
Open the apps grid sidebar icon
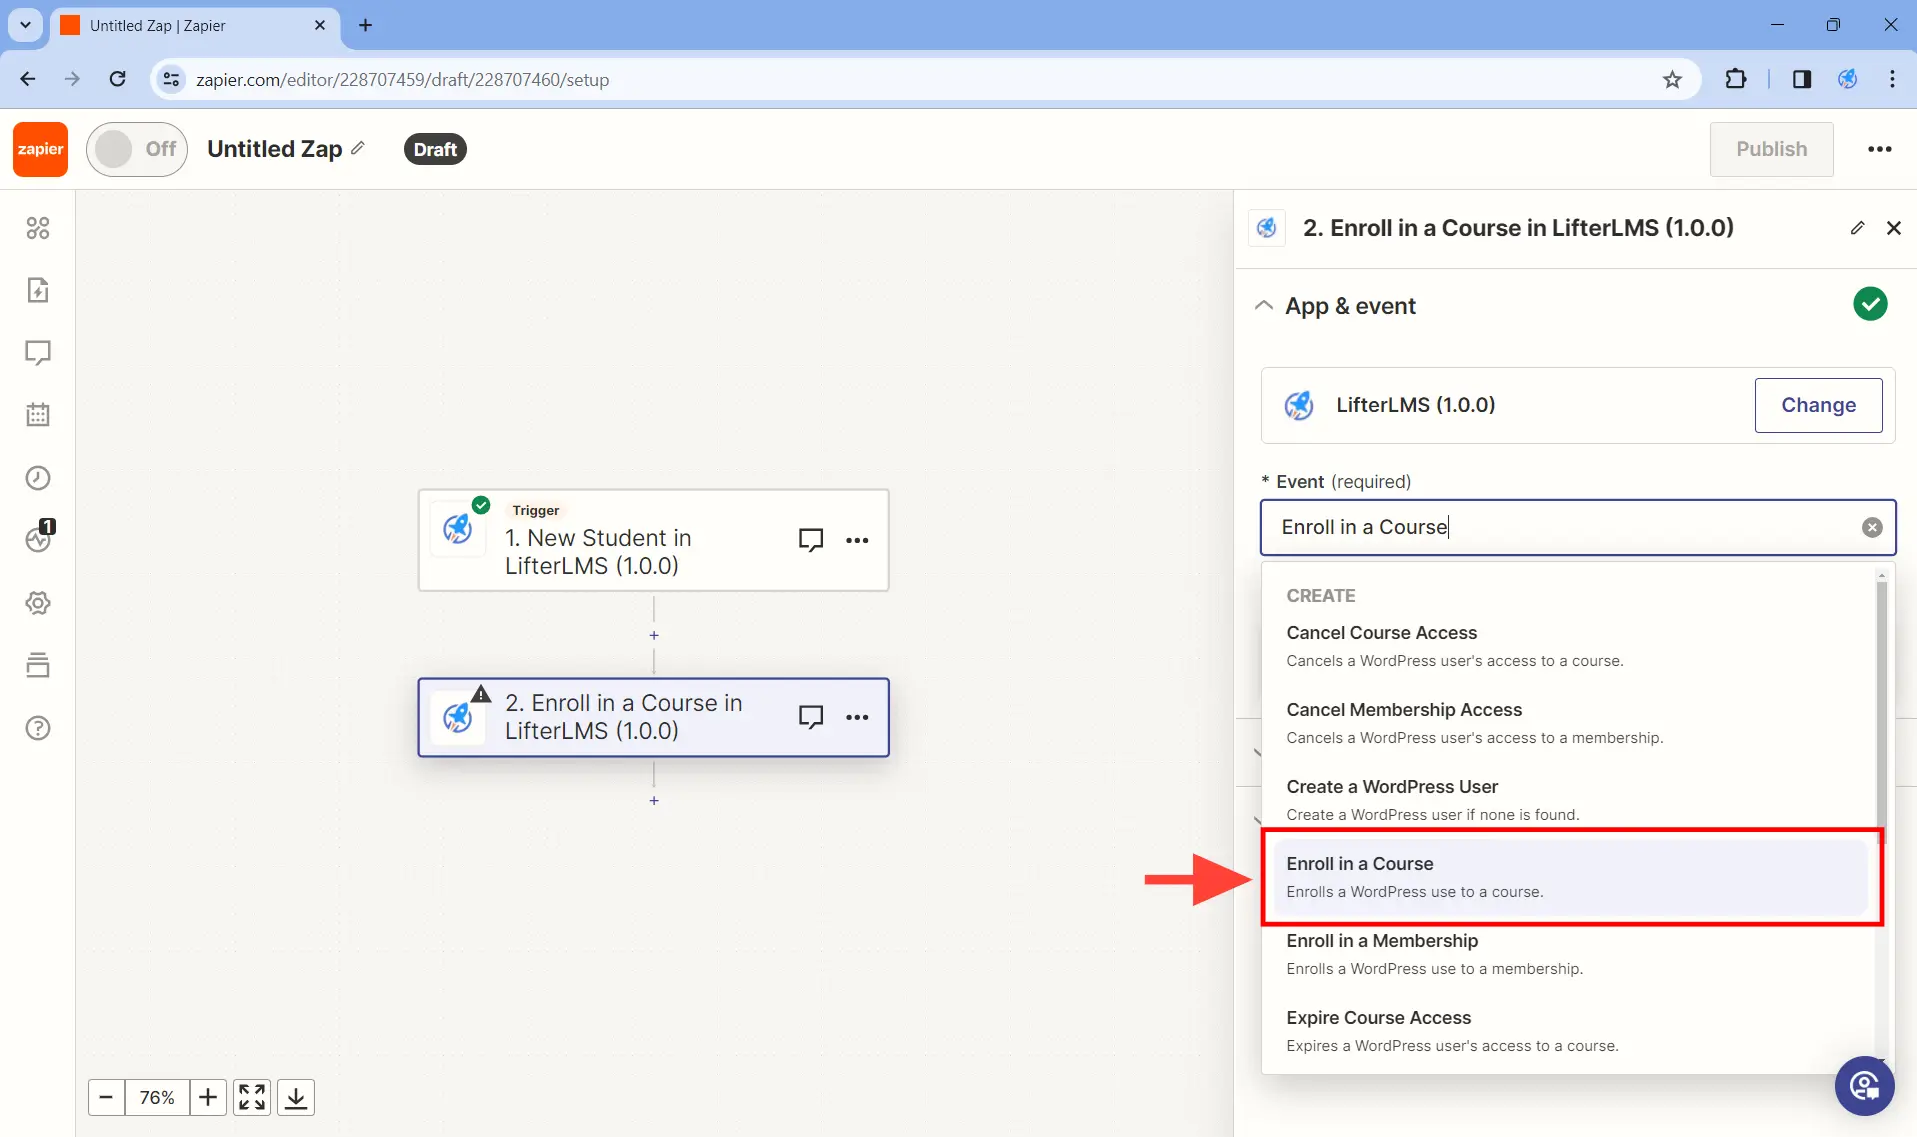coord(38,228)
